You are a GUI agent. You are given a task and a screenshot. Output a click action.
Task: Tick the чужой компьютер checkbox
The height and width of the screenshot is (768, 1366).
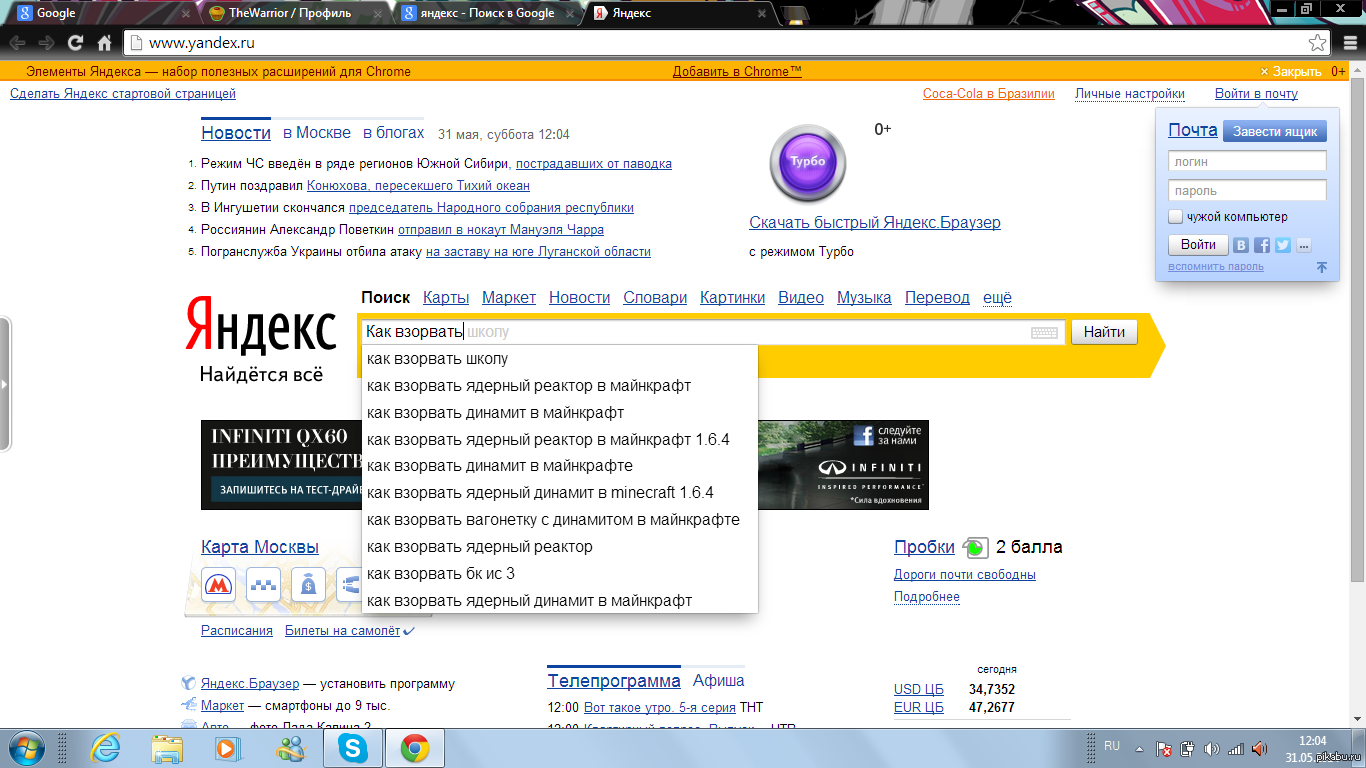click(1176, 217)
